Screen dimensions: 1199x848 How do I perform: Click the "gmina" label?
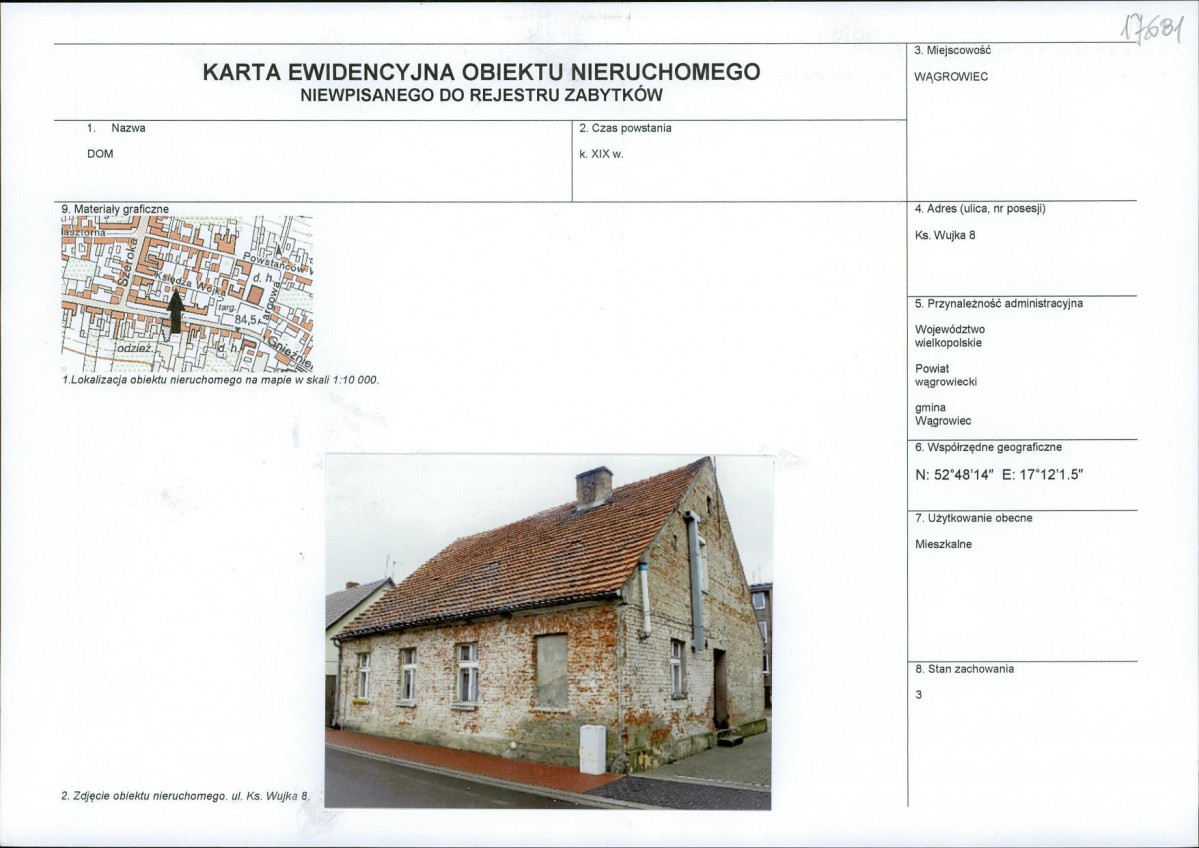coord(930,408)
